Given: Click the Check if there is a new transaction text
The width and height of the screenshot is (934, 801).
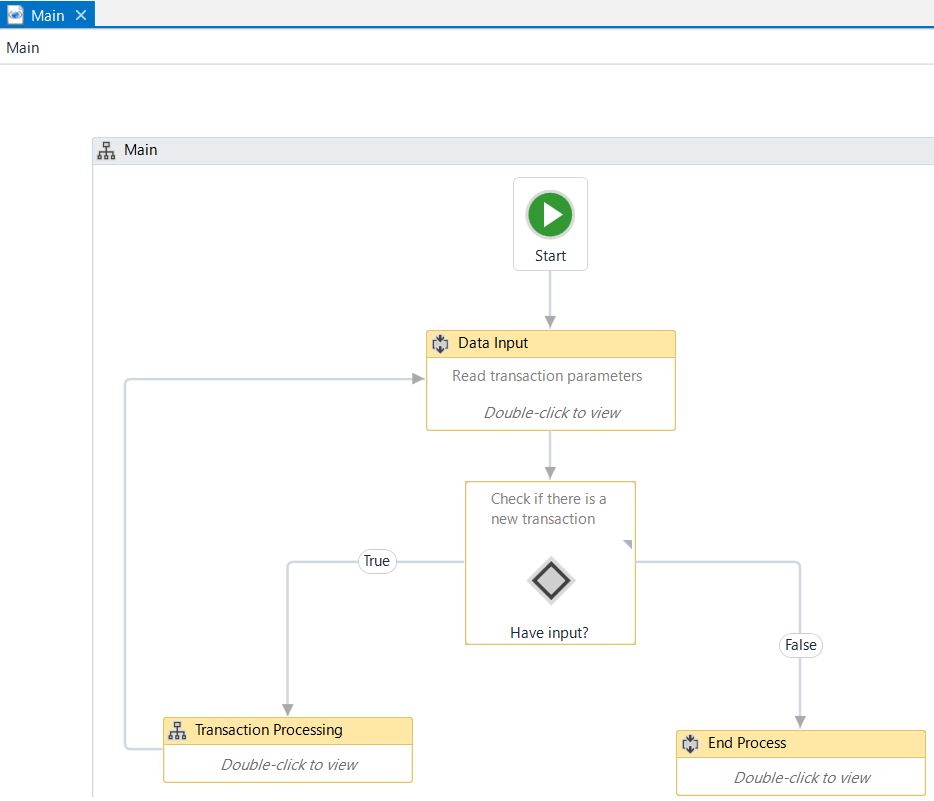Looking at the screenshot, I should tap(550, 508).
